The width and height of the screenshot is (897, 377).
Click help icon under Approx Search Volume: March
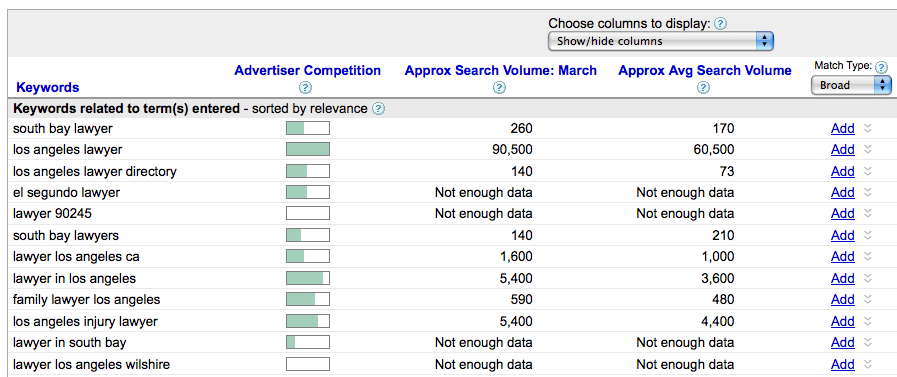click(499, 88)
